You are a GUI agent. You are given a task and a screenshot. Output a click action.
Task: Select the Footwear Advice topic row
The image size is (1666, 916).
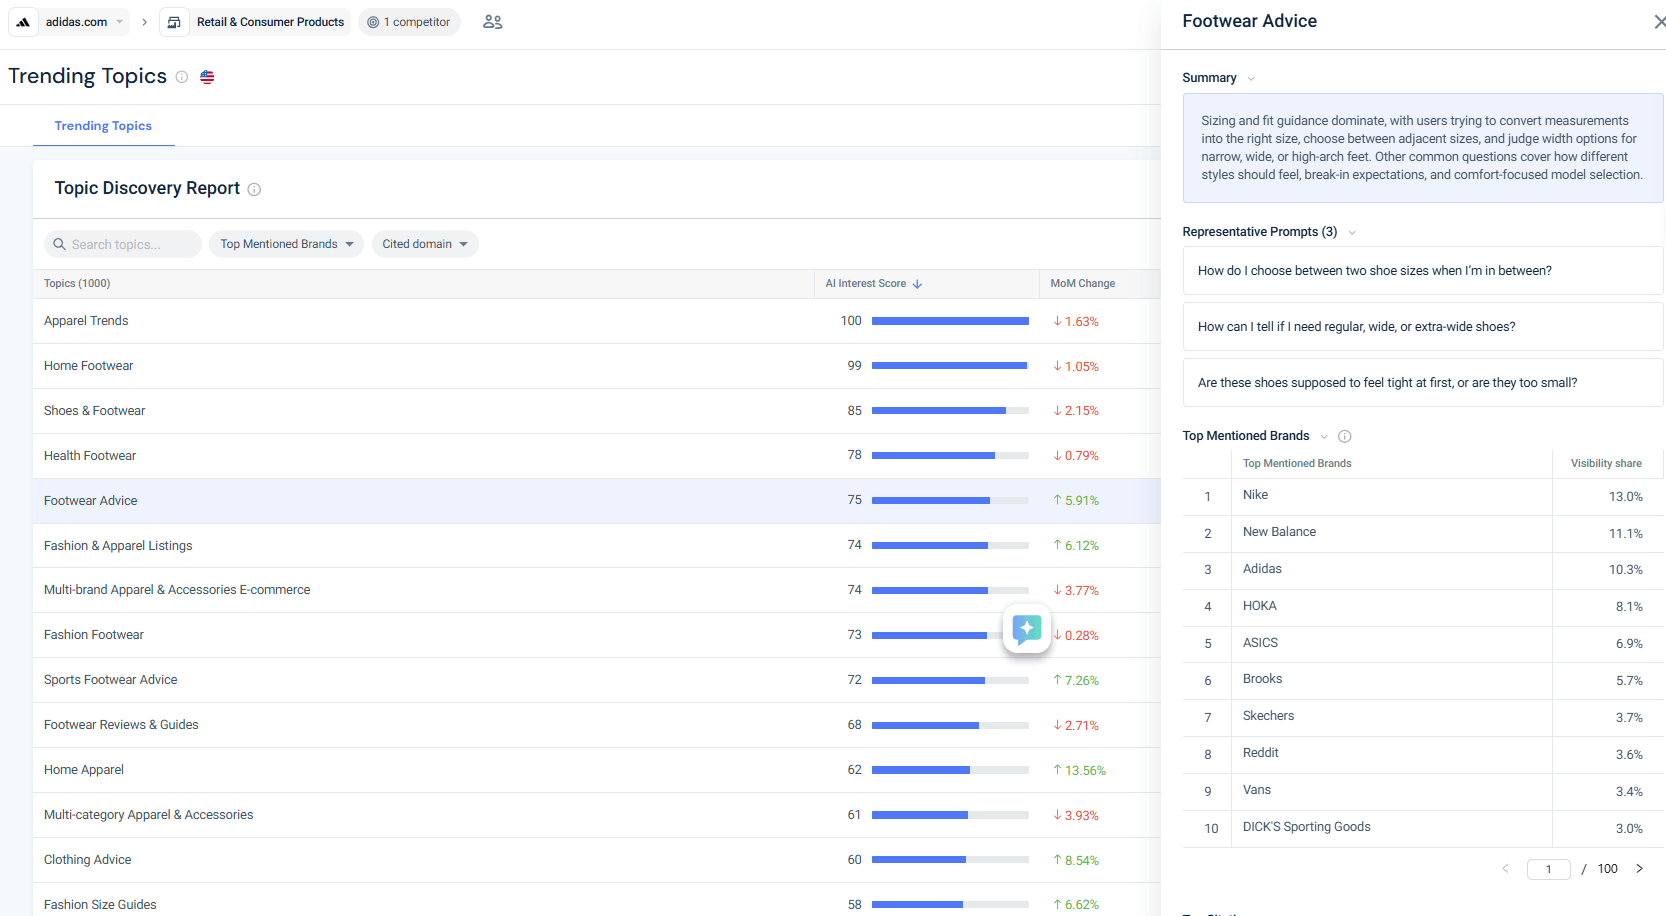point(597,501)
